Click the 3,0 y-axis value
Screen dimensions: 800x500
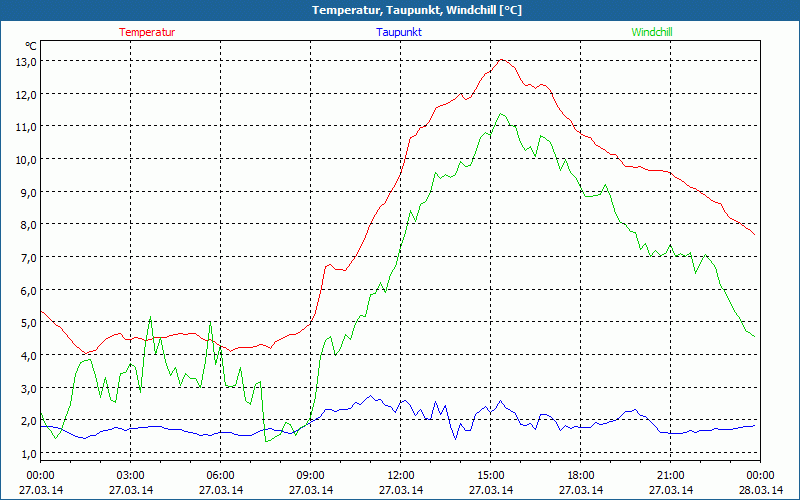point(28,388)
